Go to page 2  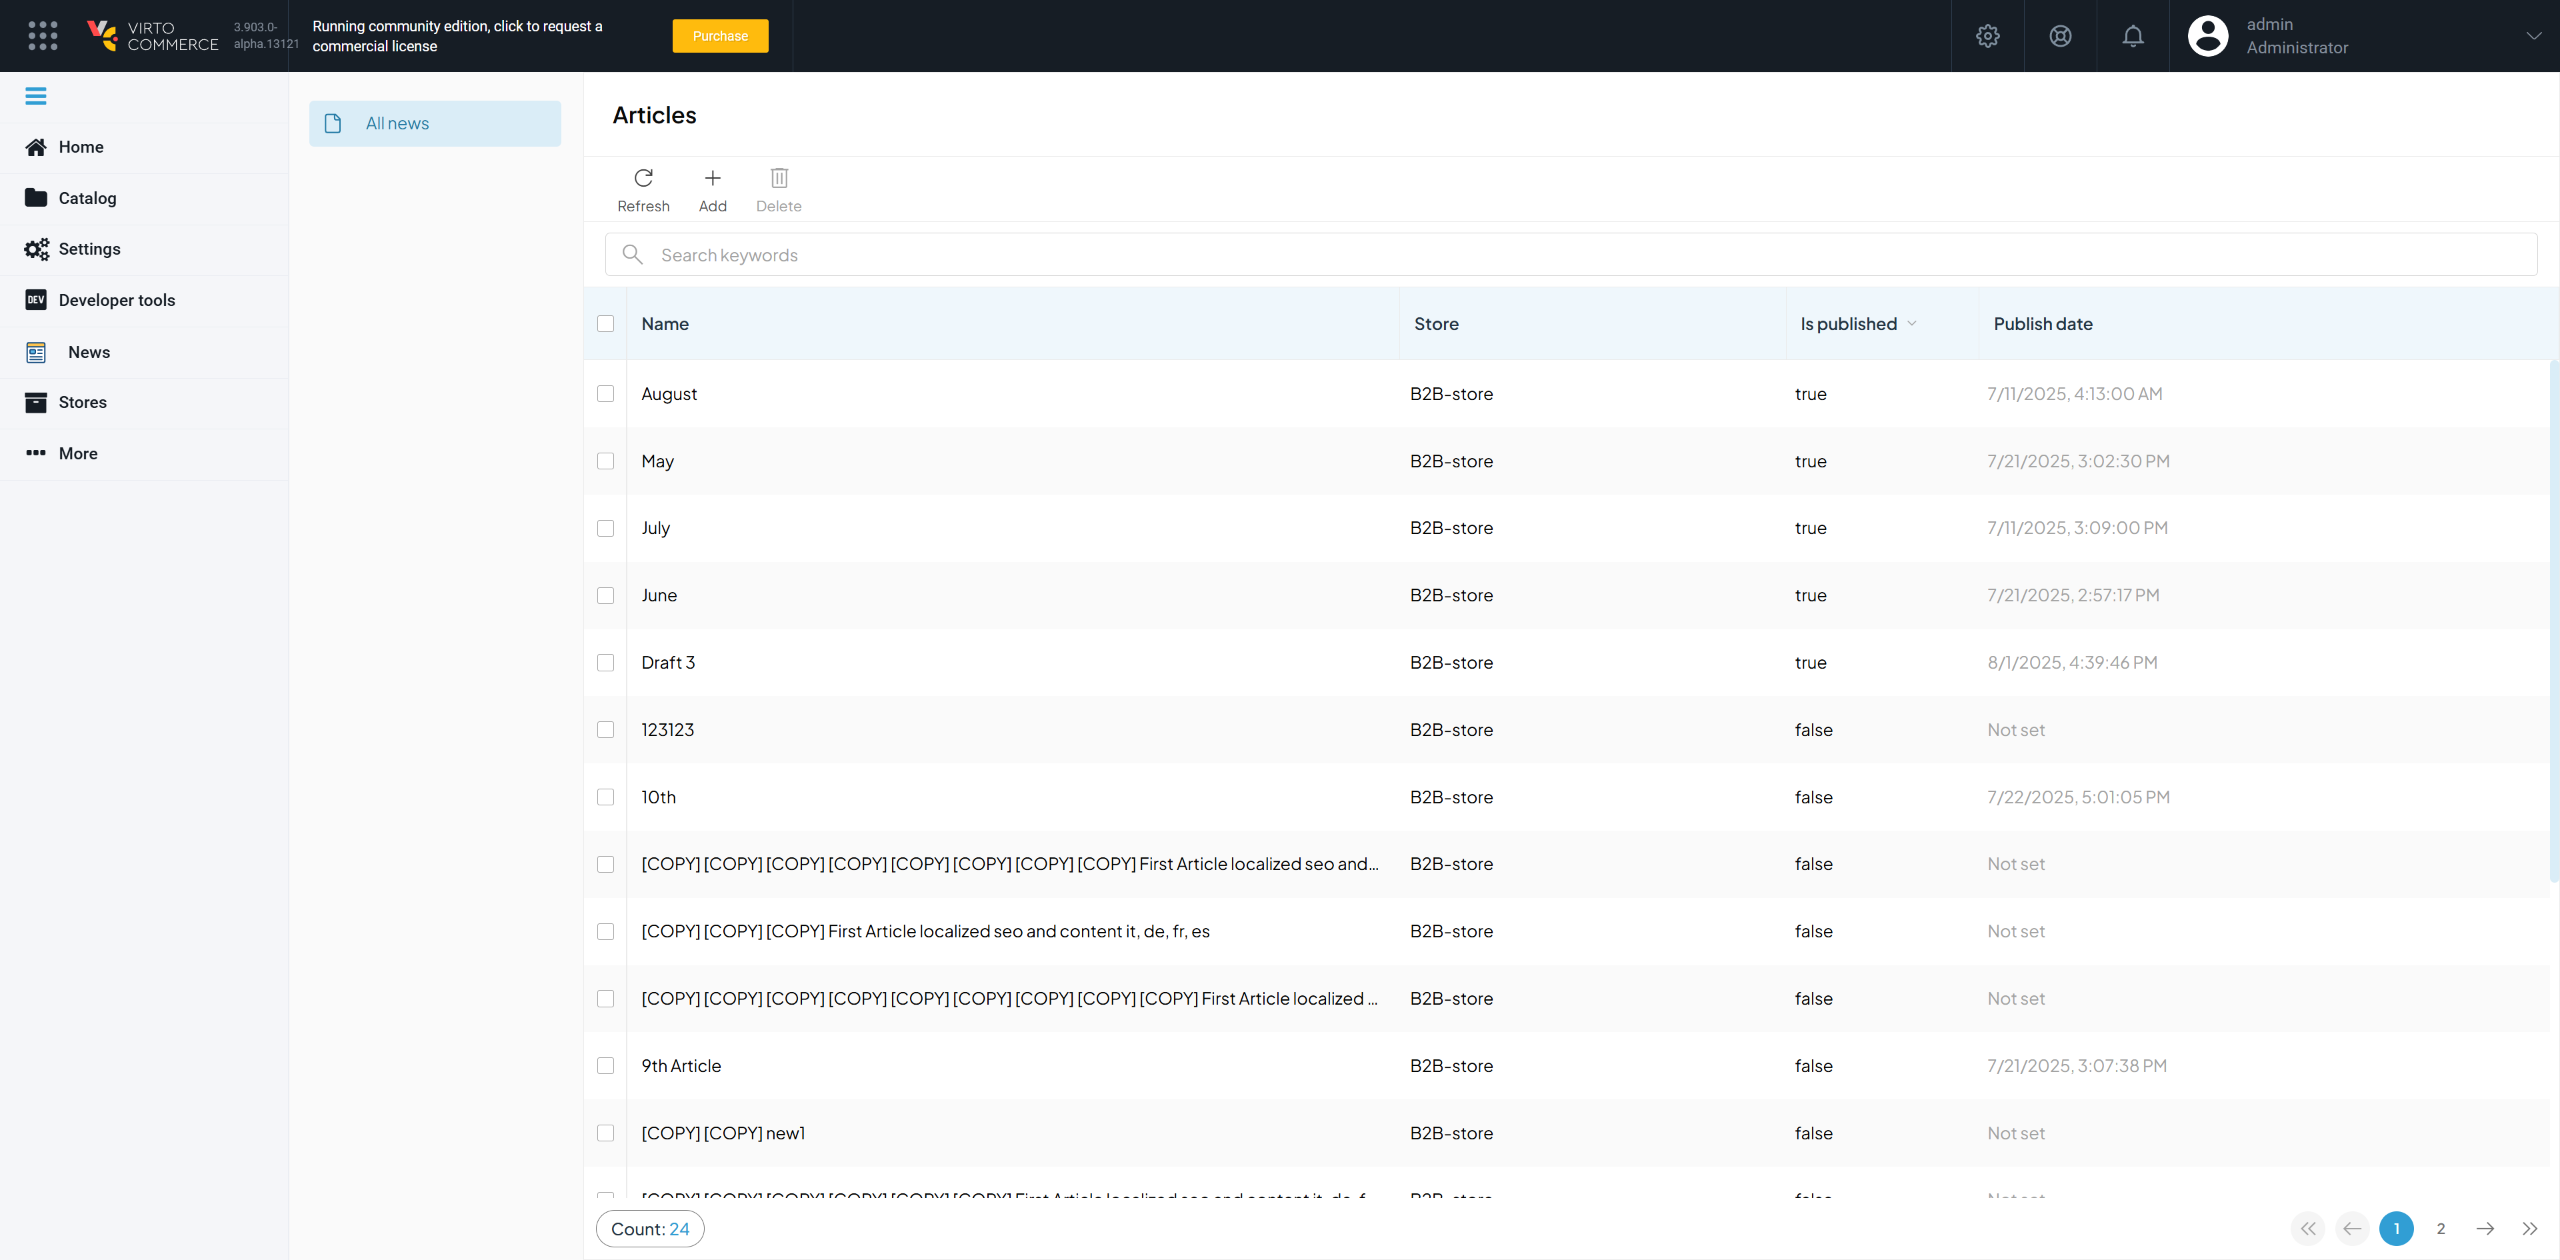[x=2440, y=1228]
